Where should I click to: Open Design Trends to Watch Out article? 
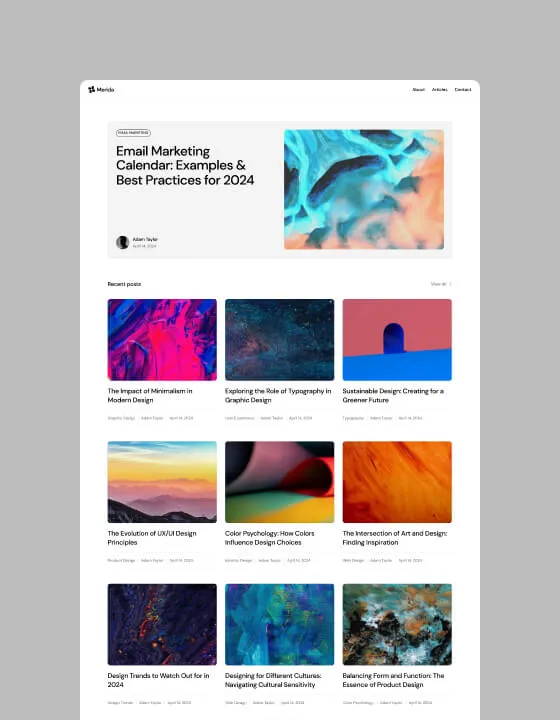tap(158, 680)
